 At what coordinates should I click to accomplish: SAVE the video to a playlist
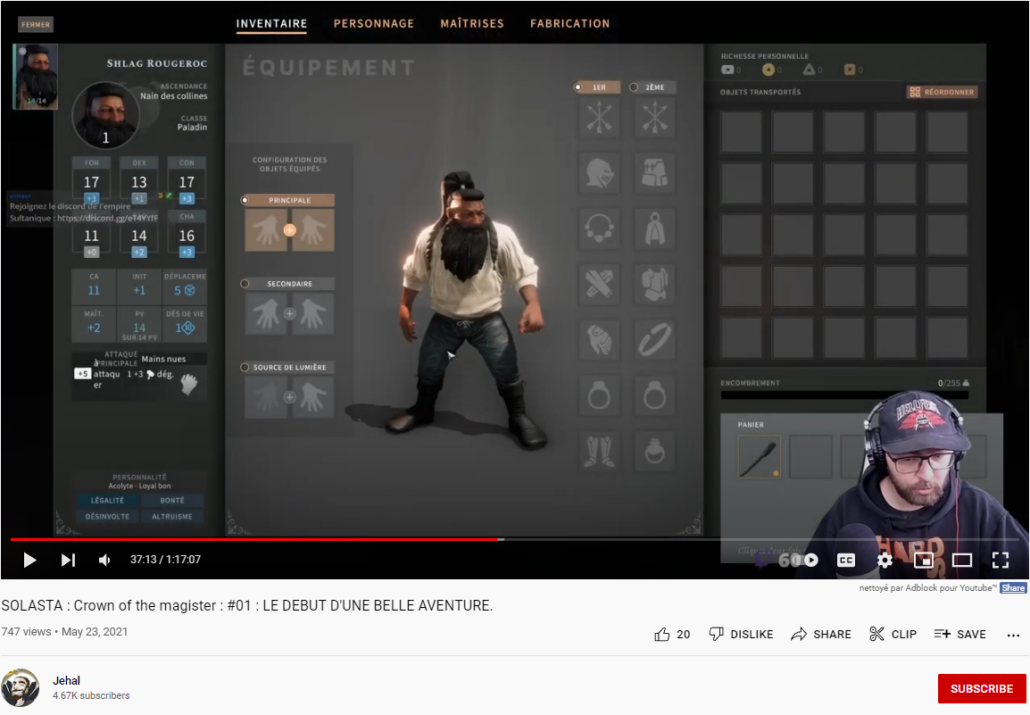pos(960,634)
